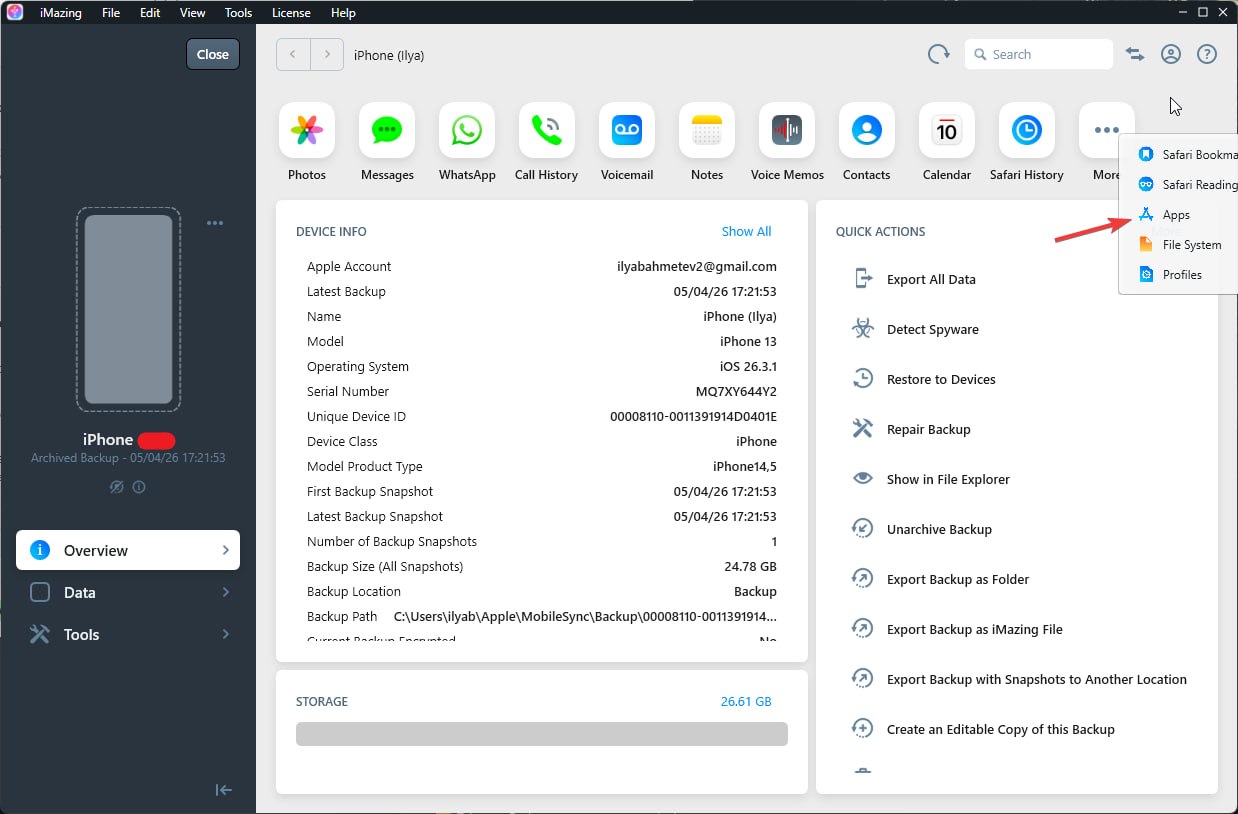
Task: Open the device options ellipsis menu
Action: point(215,223)
